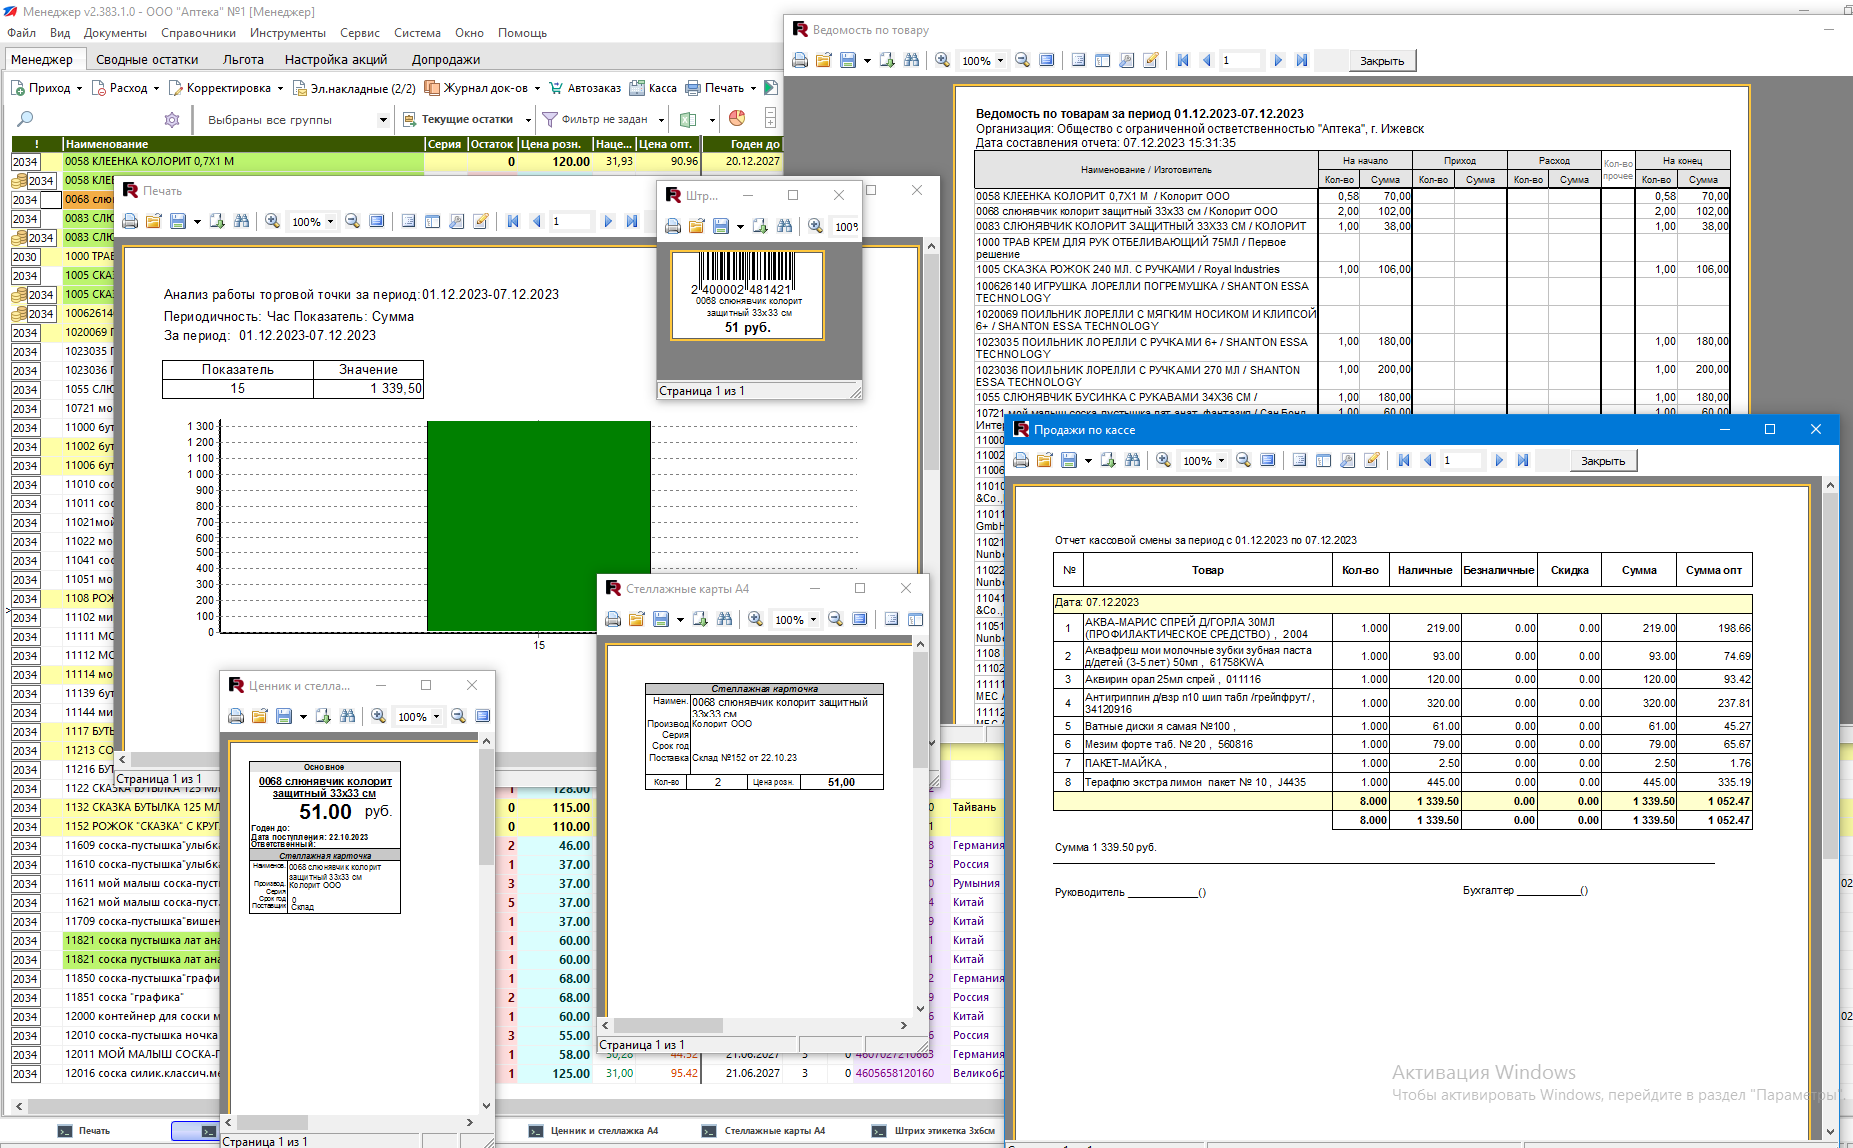Image resolution: width=1853 pixels, height=1148 pixels.
Task: Click the main window search magnifier icon
Action: 26,119
